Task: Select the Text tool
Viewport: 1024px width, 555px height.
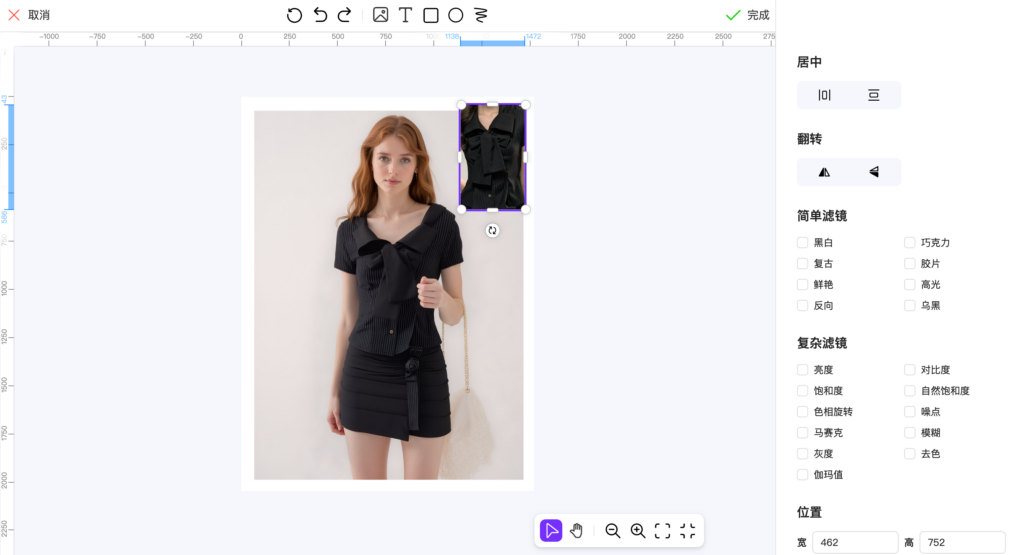Action: click(405, 15)
